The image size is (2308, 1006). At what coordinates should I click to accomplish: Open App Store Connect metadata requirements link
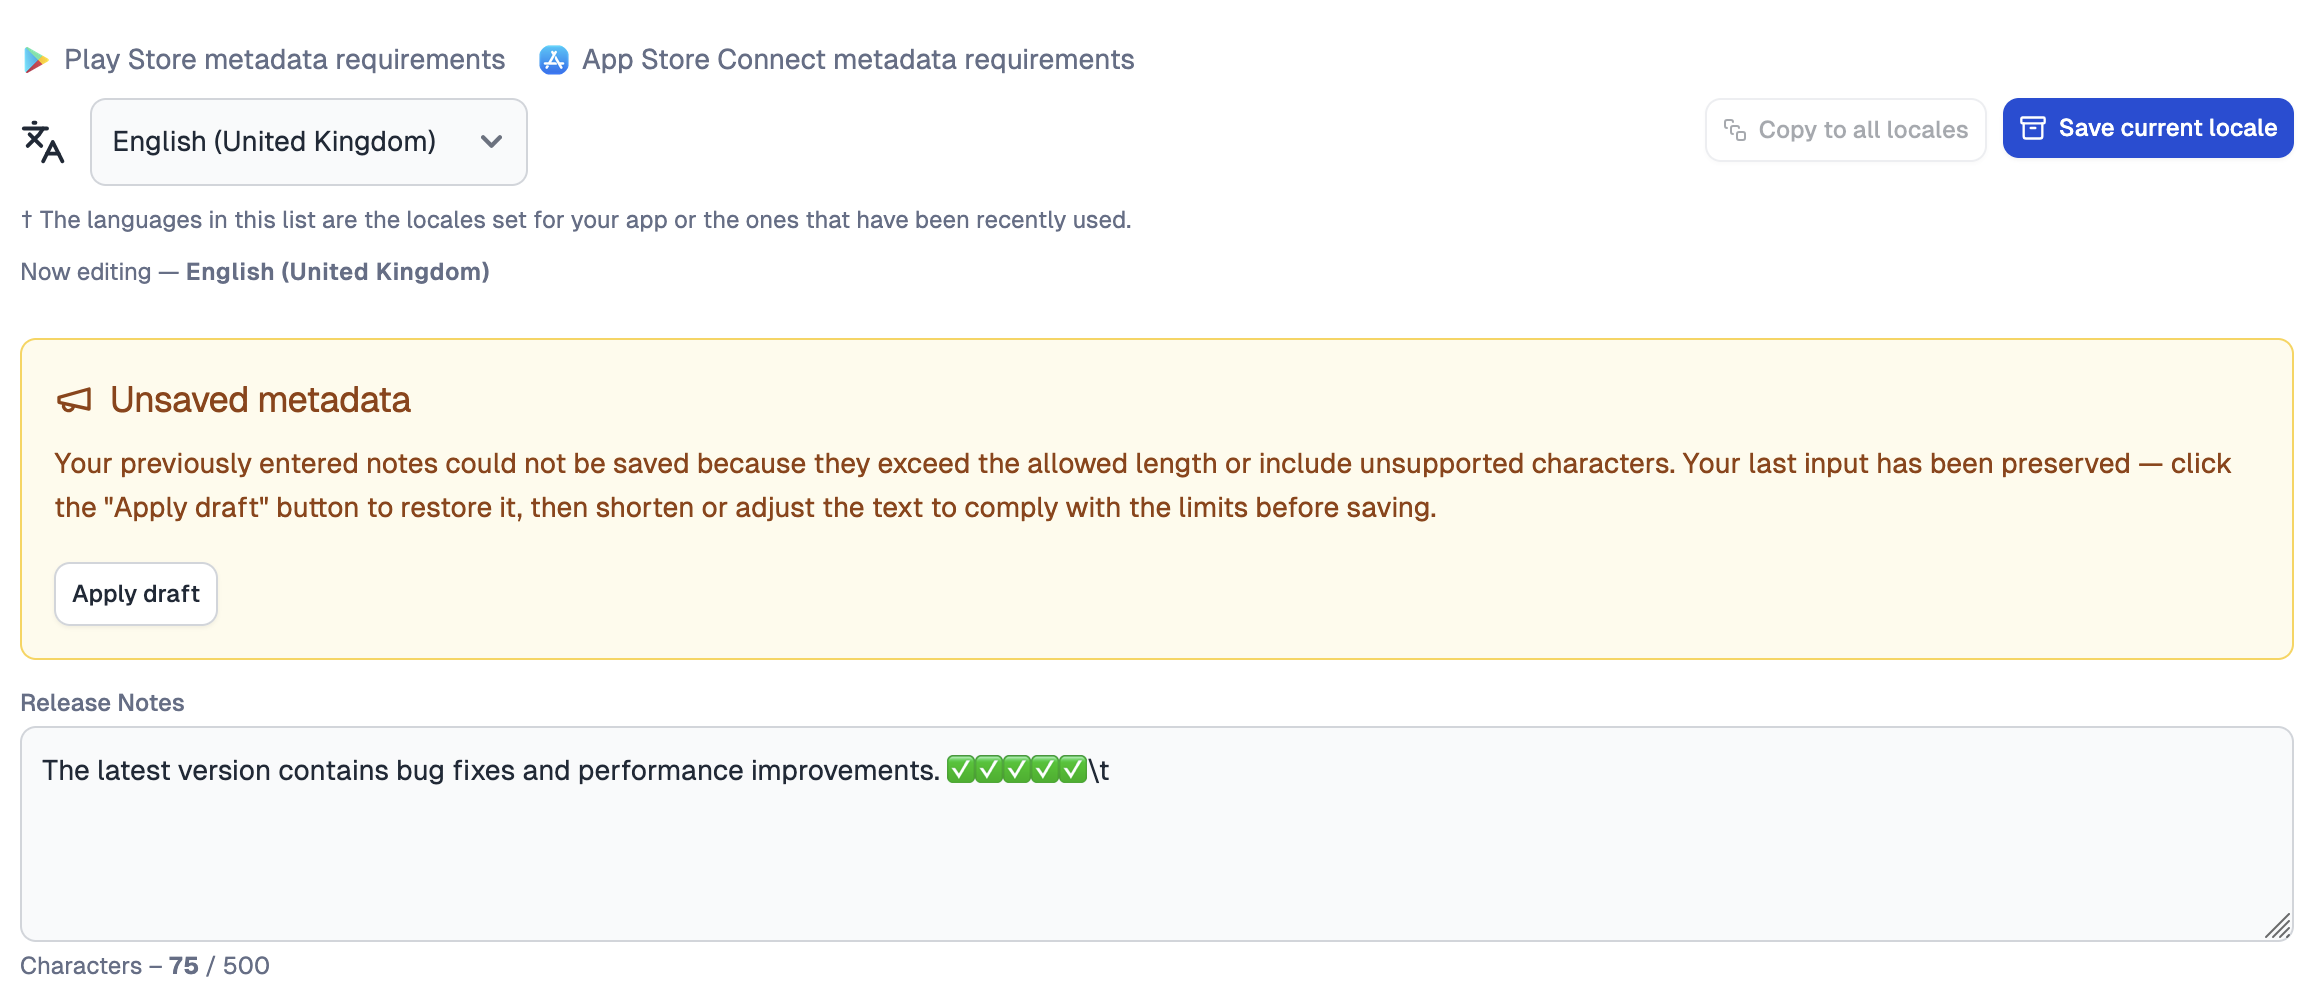(857, 60)
